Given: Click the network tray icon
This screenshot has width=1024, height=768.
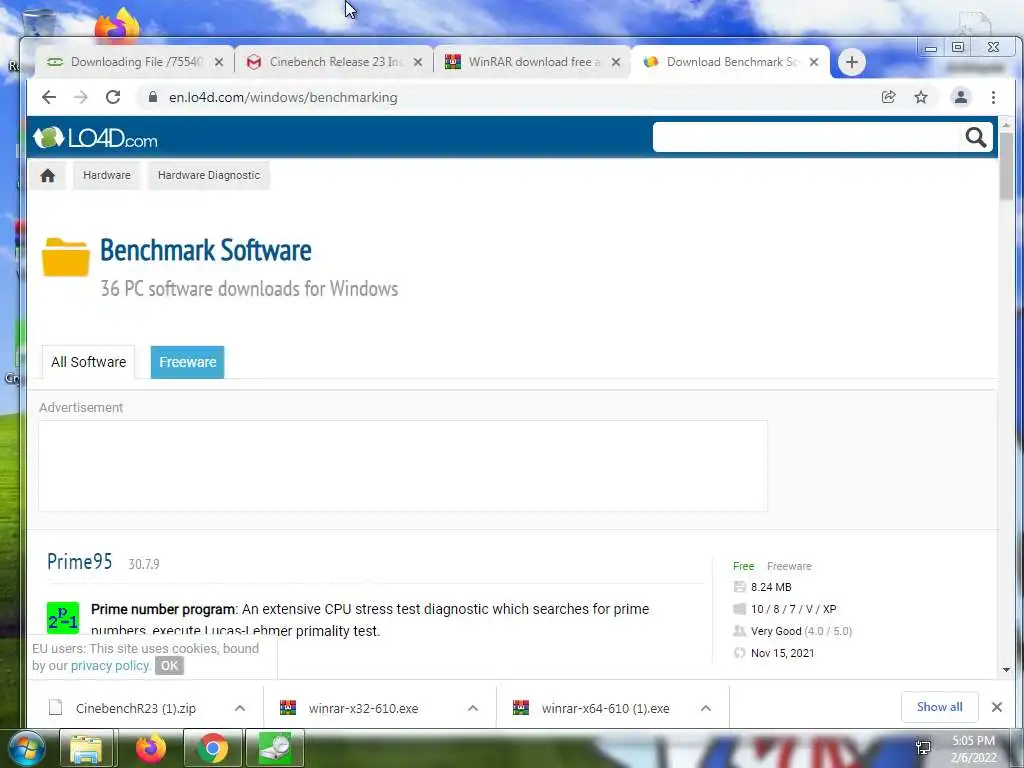Looking at the screenshot, I should pyautogui.click(x=923, y=748).
